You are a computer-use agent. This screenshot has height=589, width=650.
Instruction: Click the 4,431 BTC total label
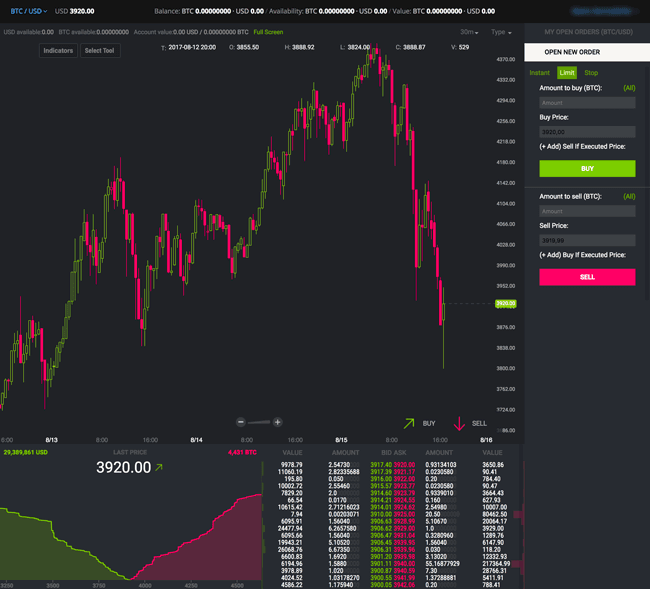point(242,452)
